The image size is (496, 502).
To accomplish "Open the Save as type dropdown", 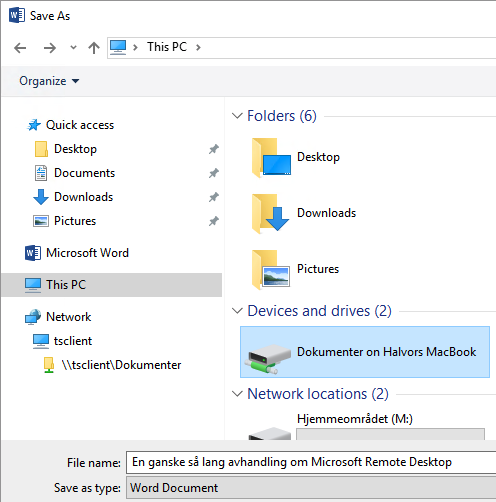I will (x=311, y=488).
